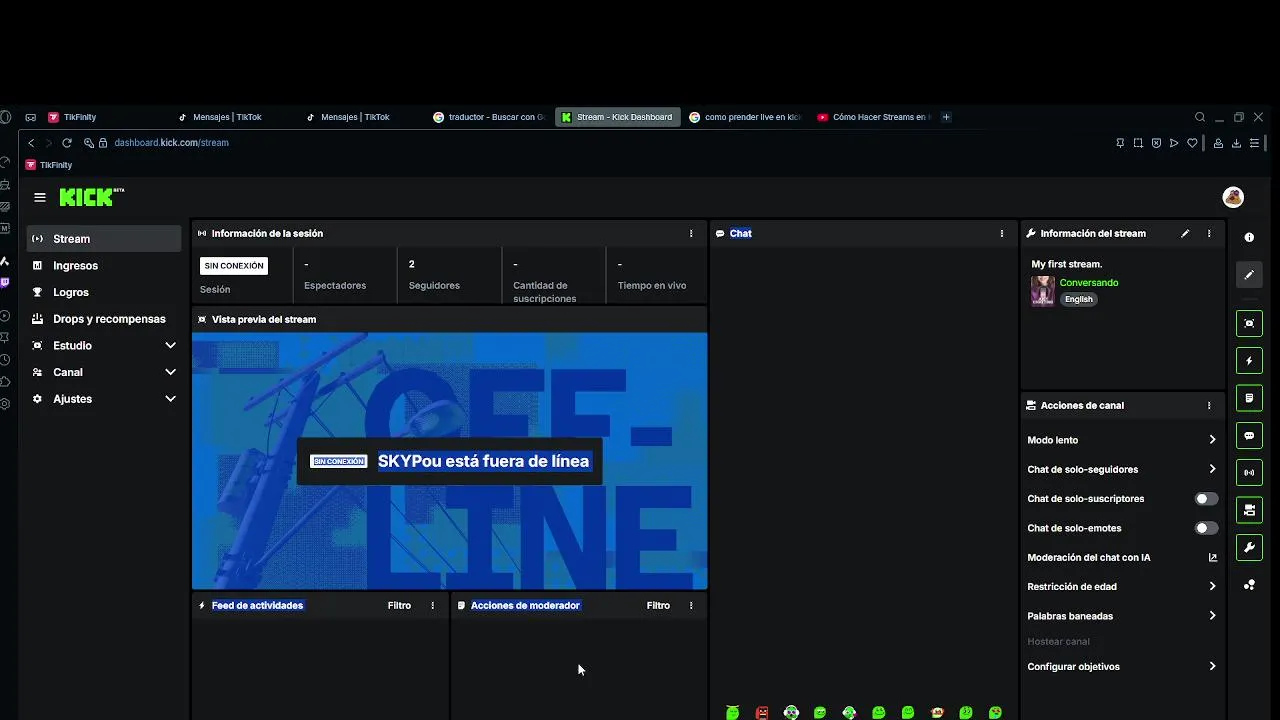
Task: Click the heart bookmark icon in address bar
Action: [1192, 143]
